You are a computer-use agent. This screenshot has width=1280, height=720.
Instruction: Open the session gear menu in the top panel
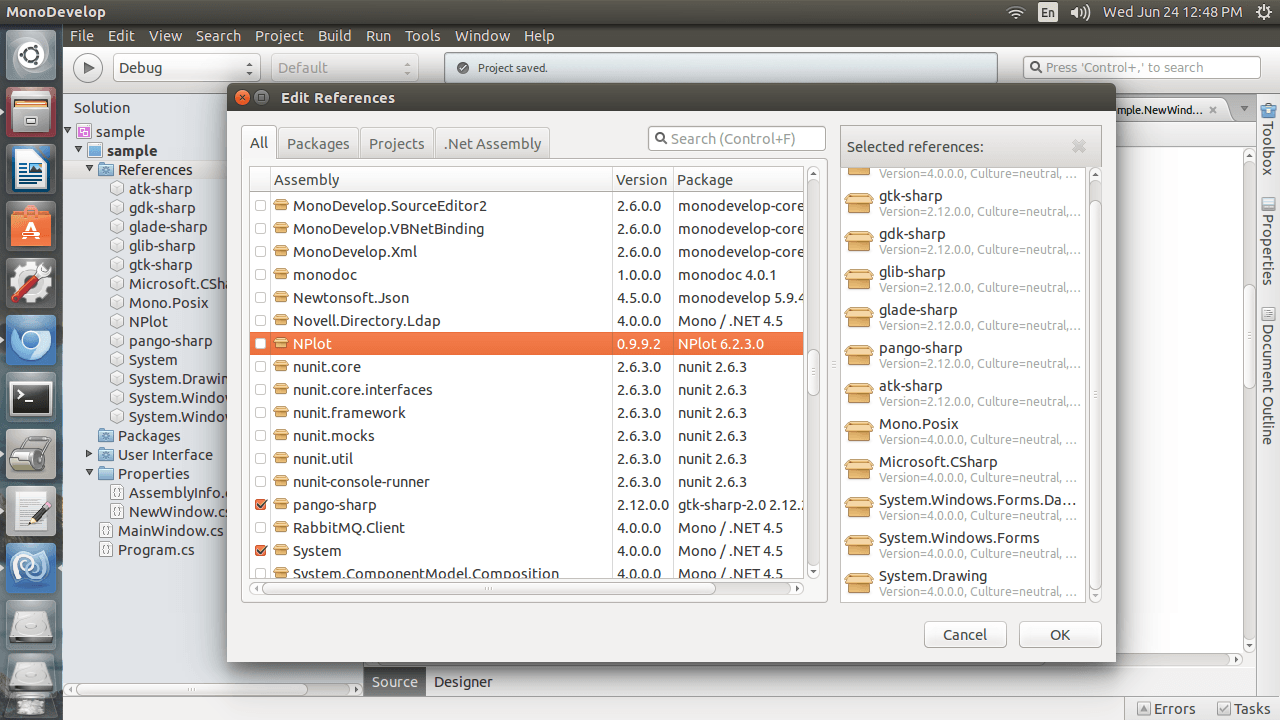click(x=1263, y=12)
